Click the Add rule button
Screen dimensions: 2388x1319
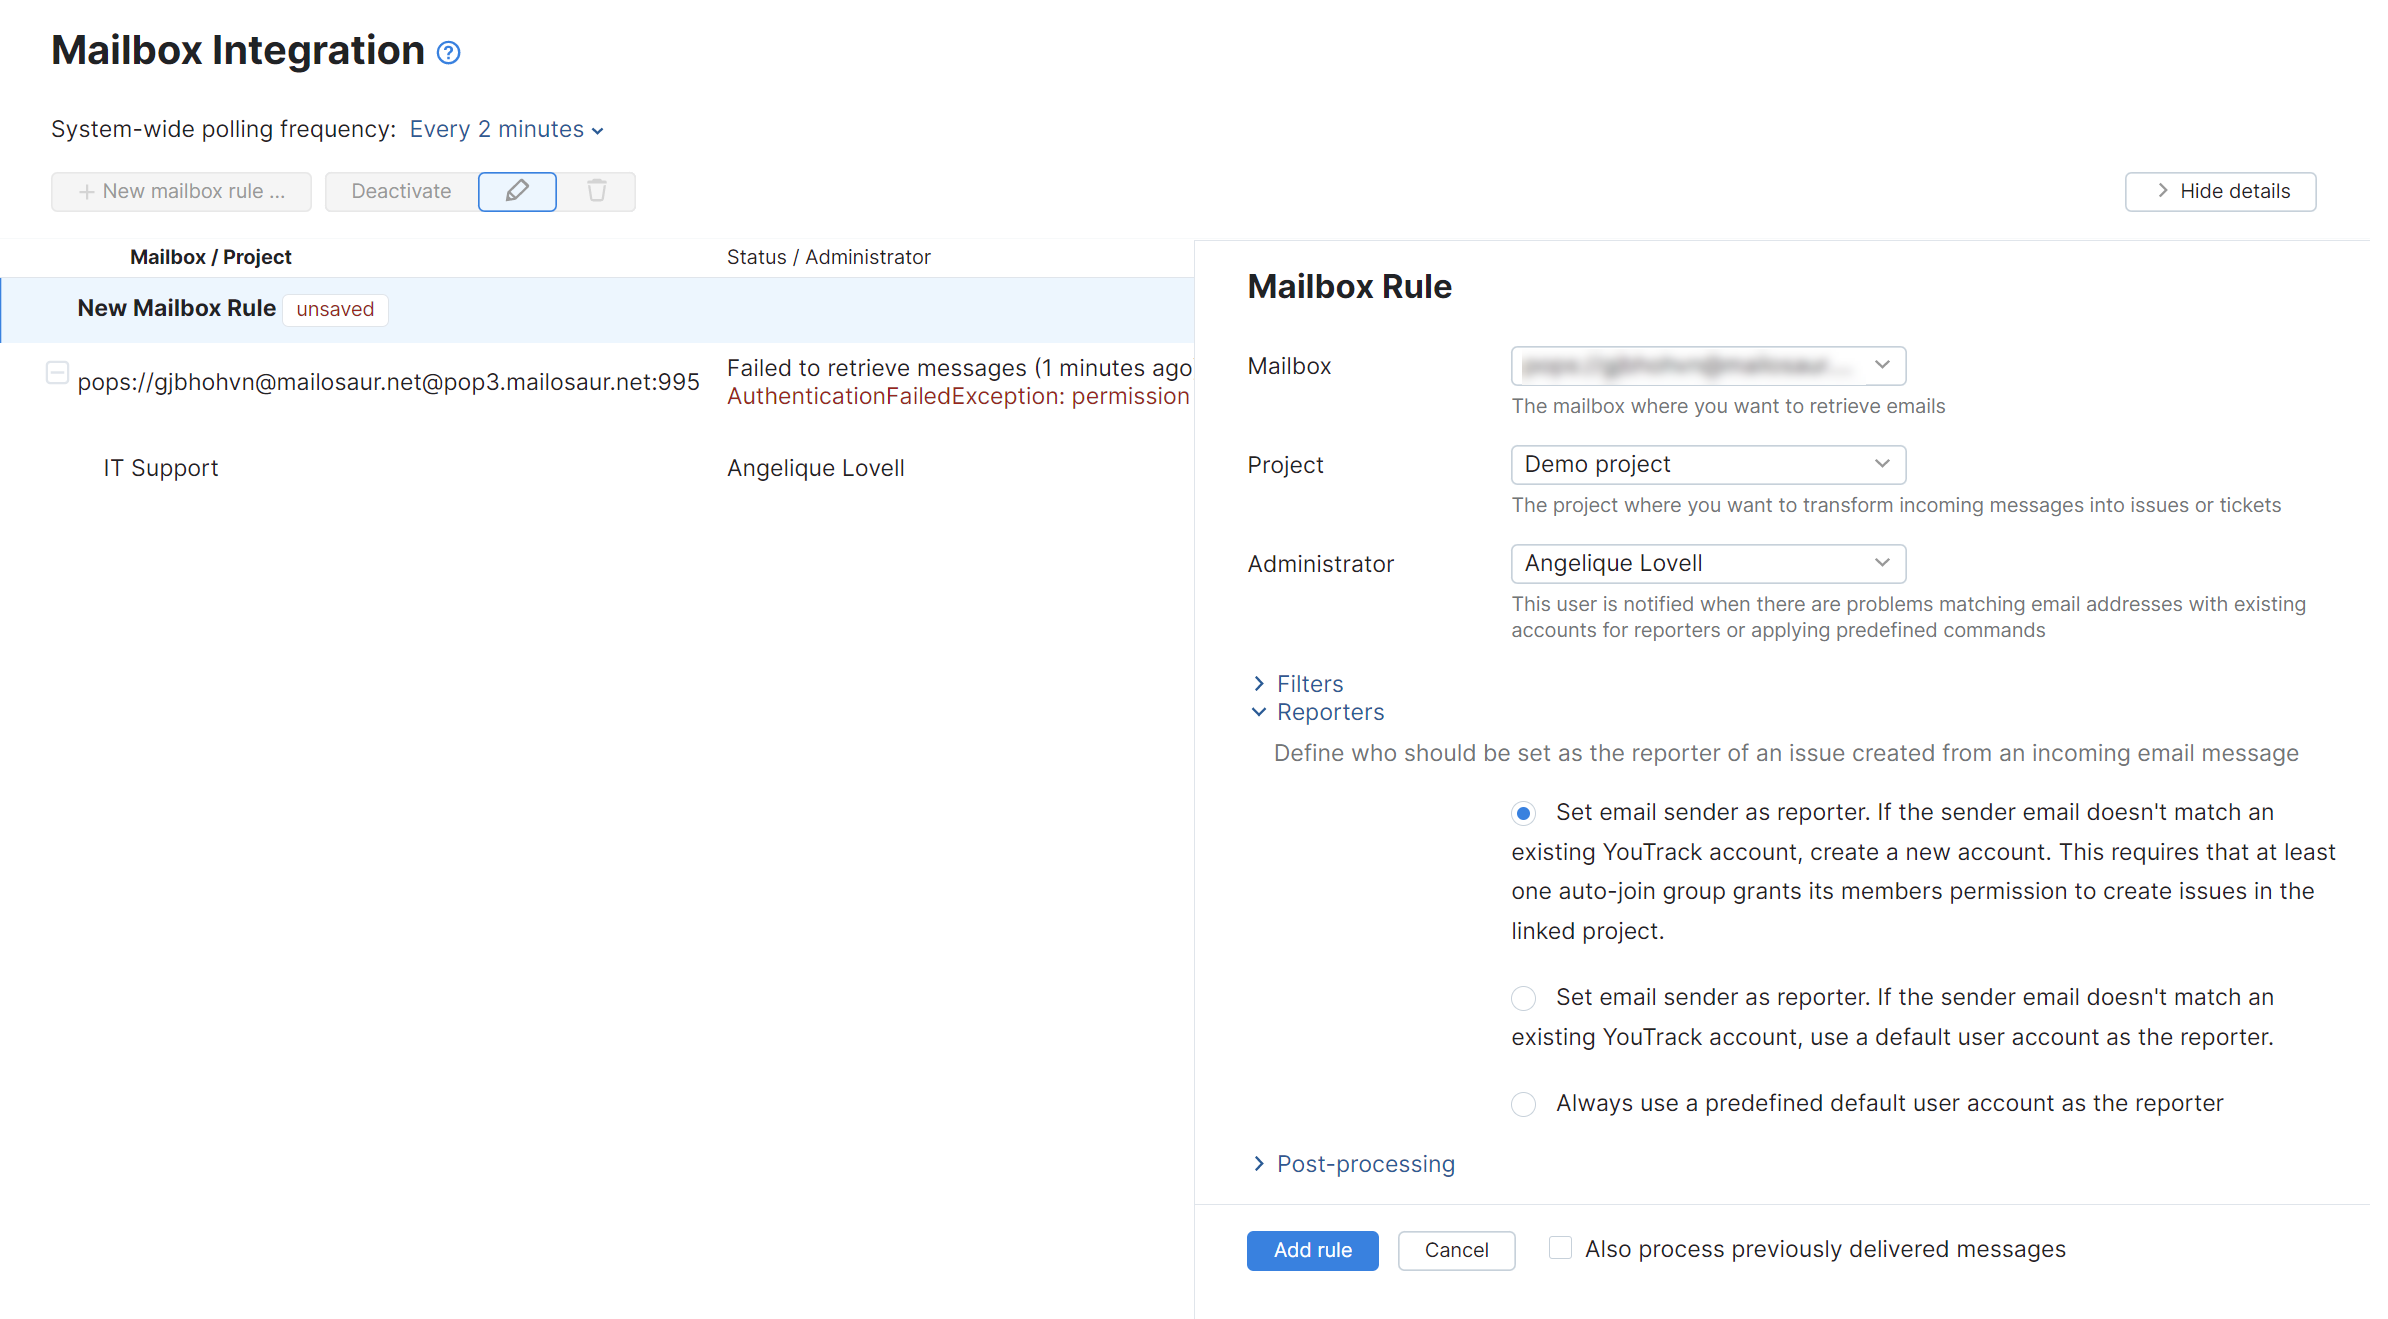click(x=1312, y=1250)
